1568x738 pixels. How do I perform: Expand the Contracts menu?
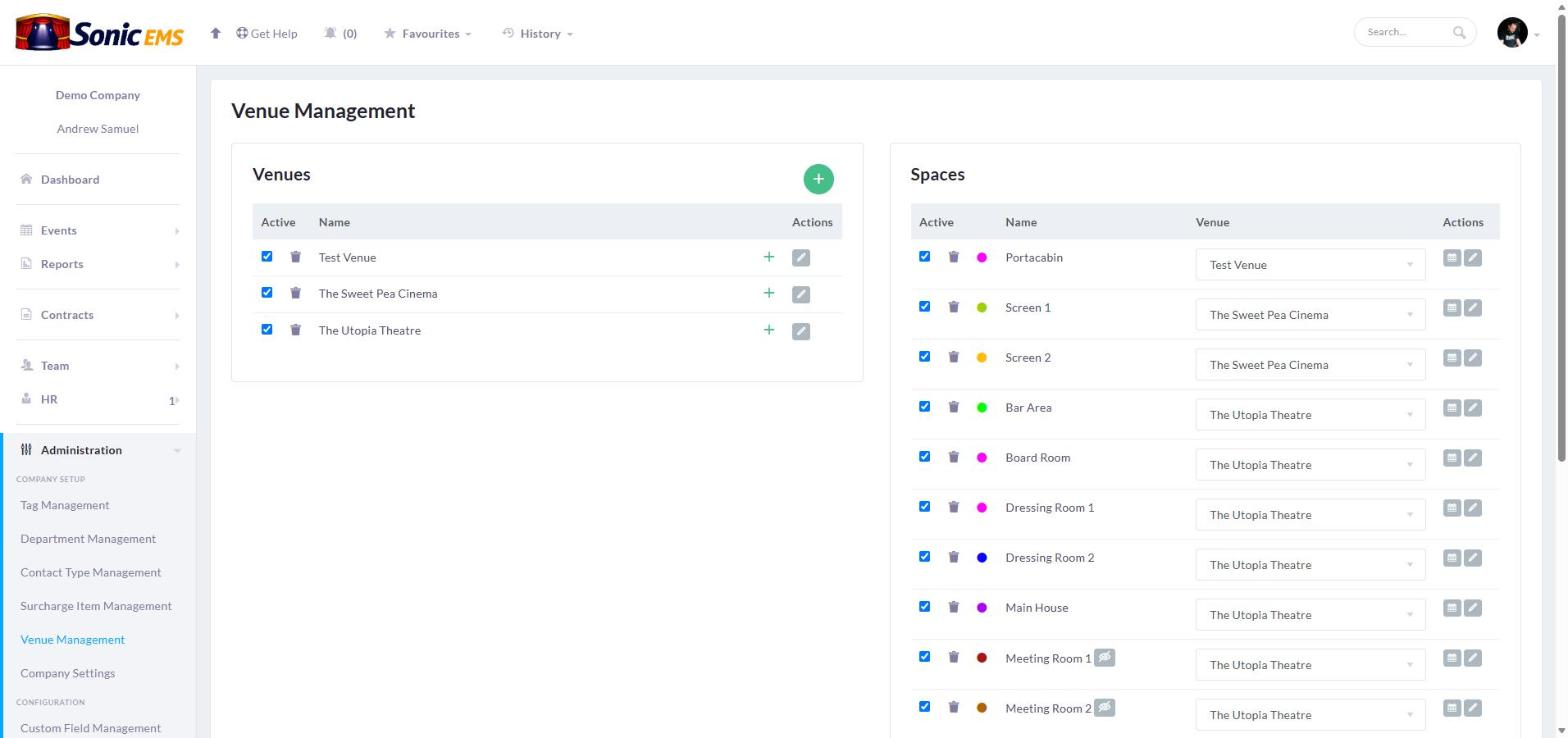(98, 315)
